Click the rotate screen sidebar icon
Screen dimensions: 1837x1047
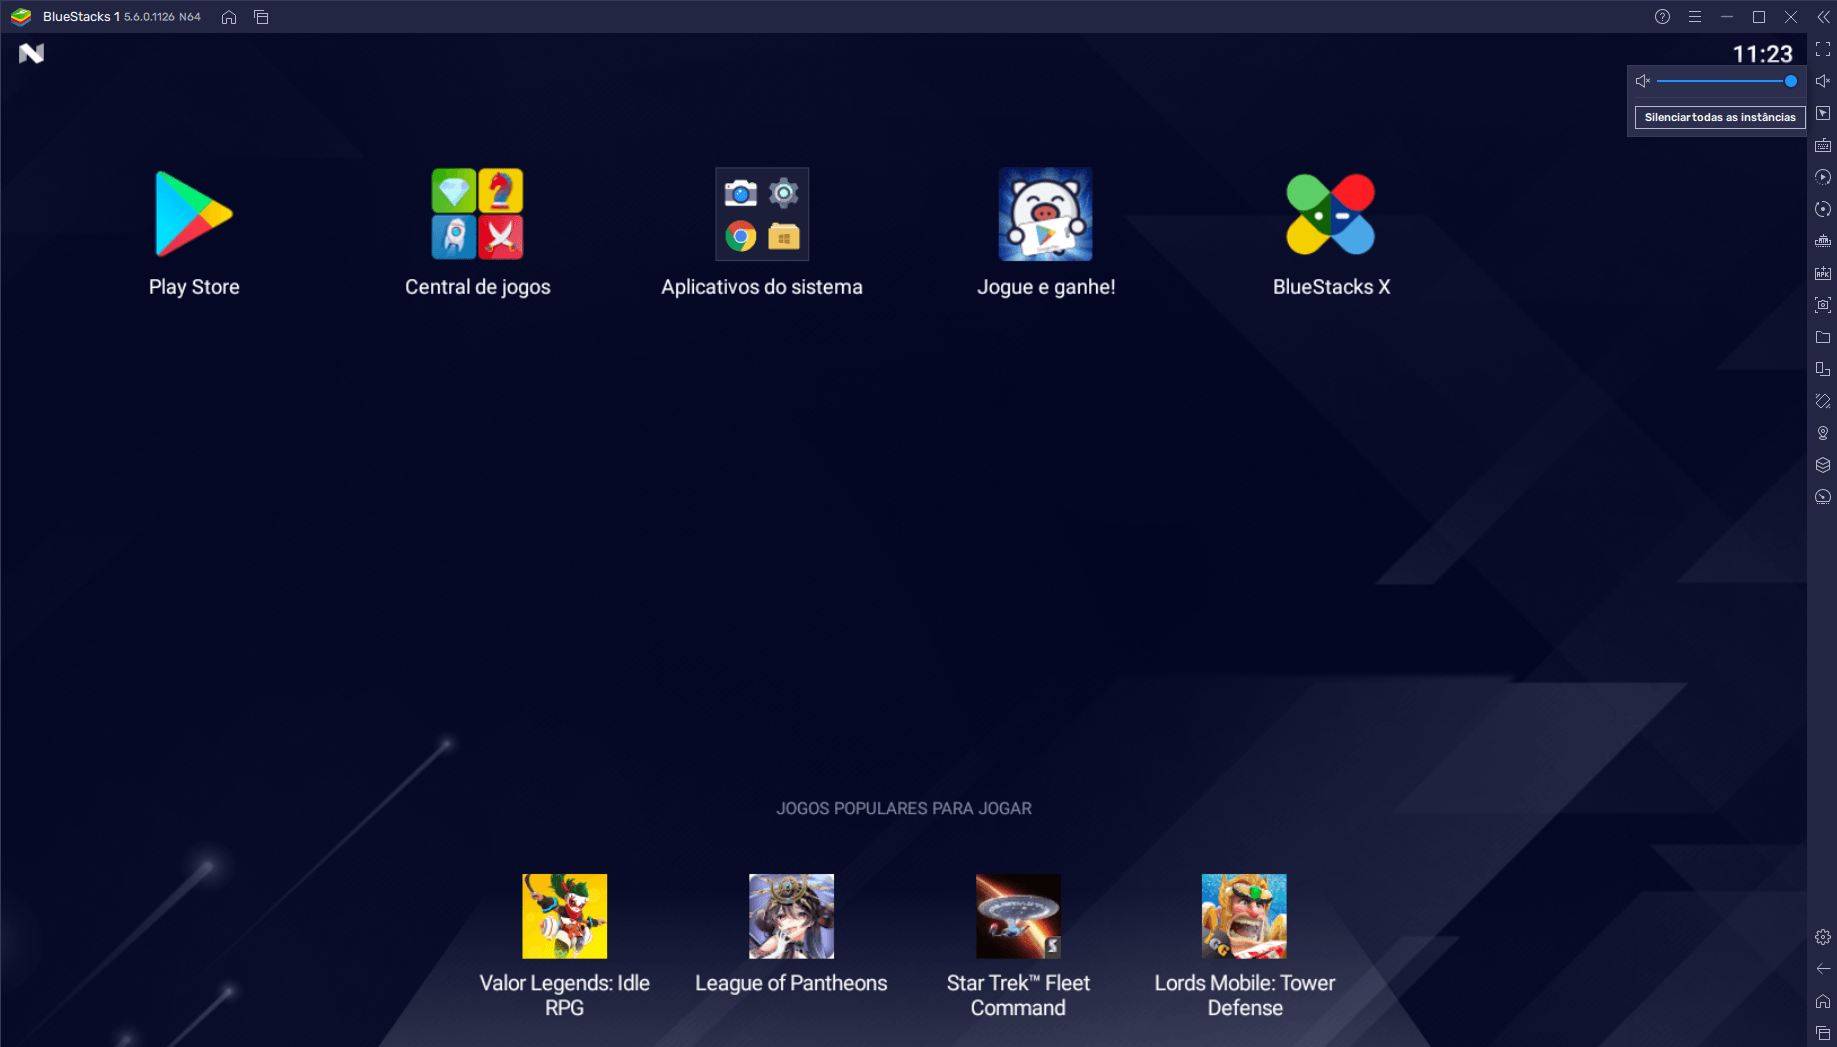click(x=1823, y=369)
